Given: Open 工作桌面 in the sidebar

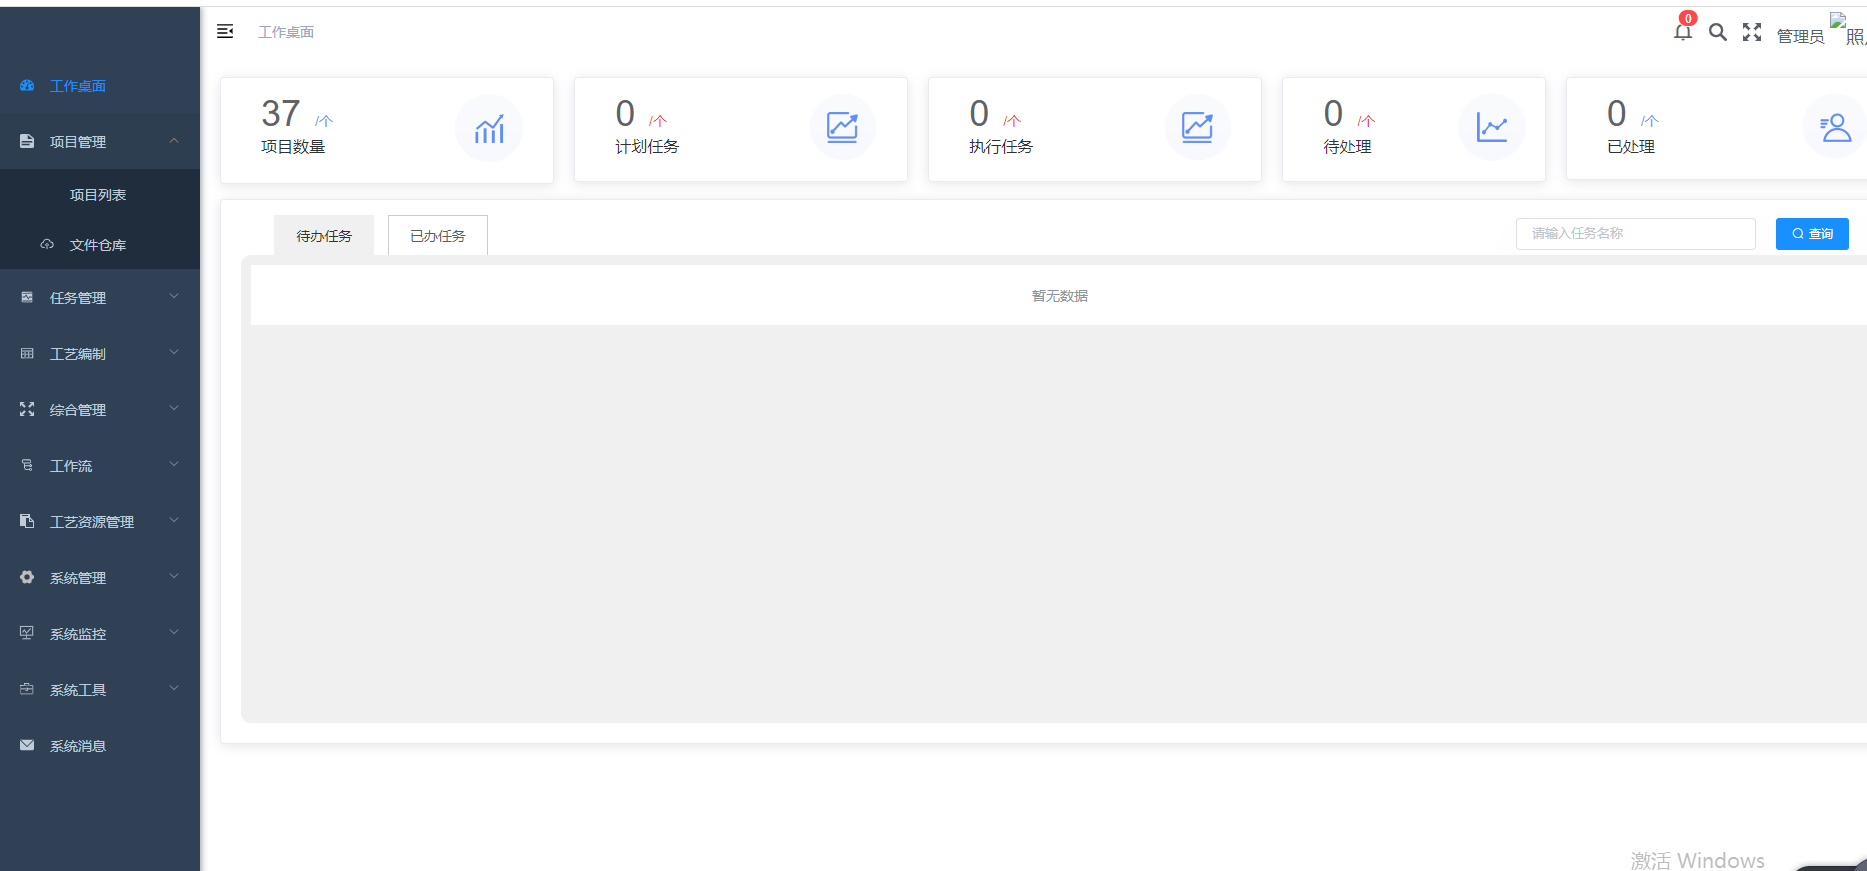Looking at the screenshot, I should coord(100,86).
